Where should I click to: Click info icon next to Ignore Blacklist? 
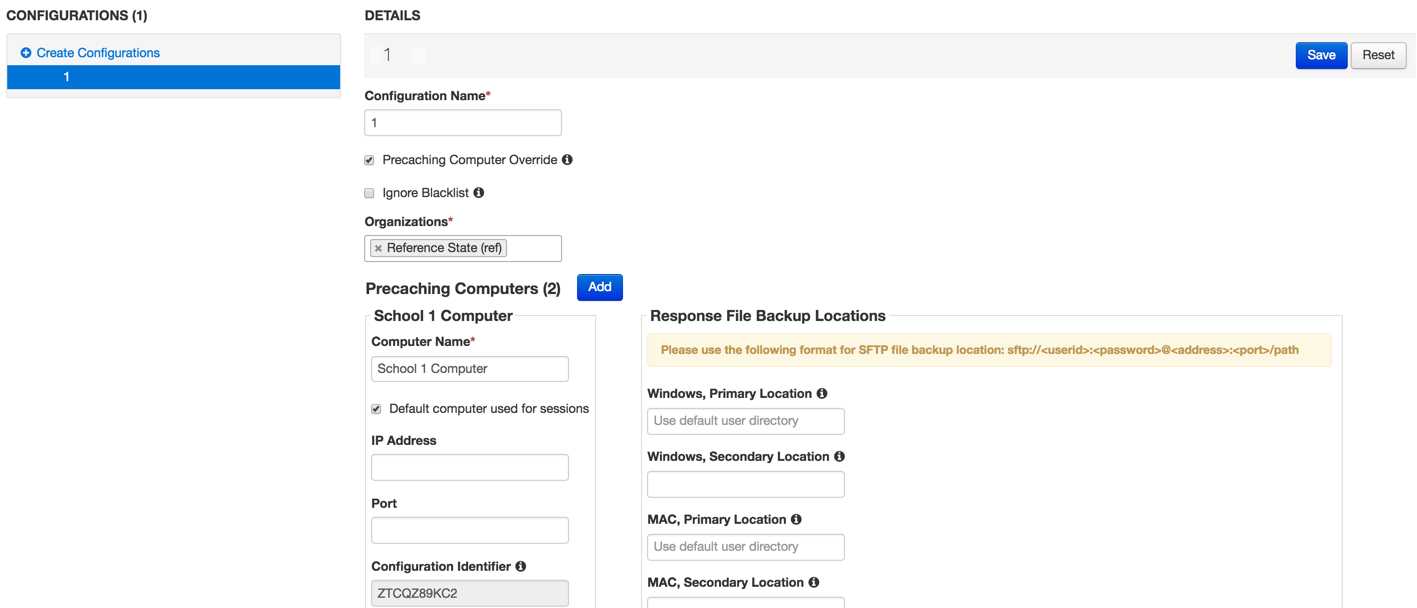(478, 193)
